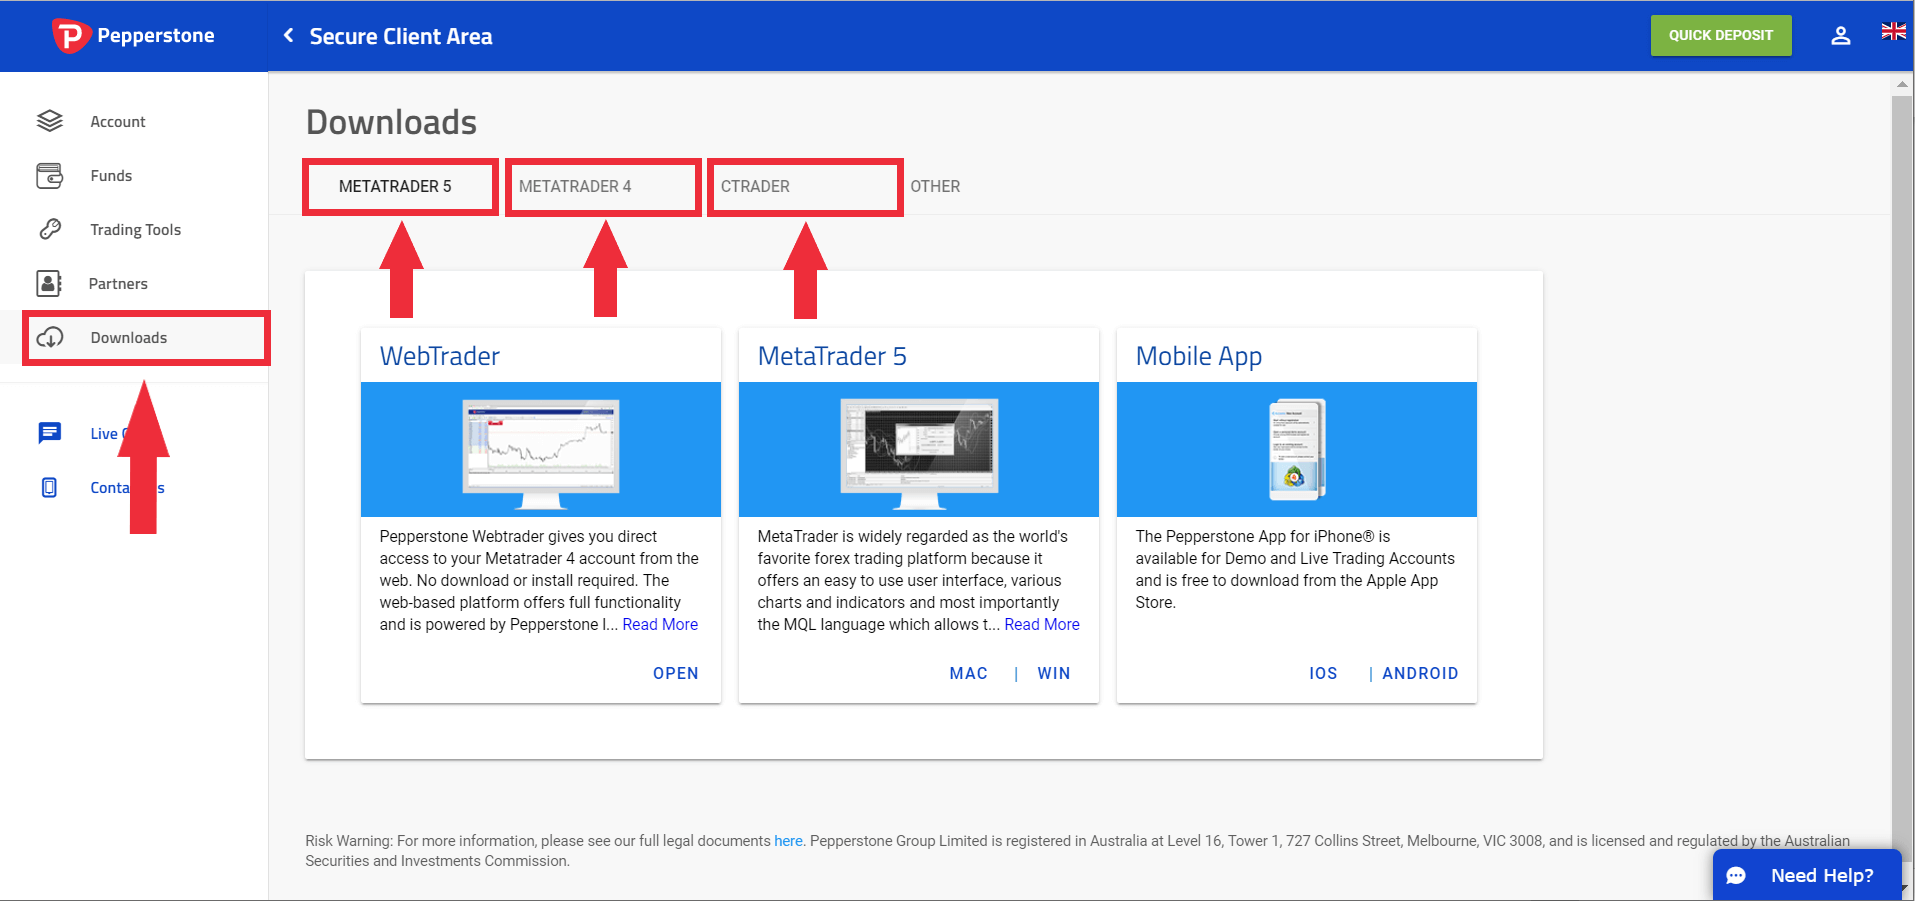Click the Live Chat message icon
Viewport: 1915px width, 901px height.
point(49,433)
